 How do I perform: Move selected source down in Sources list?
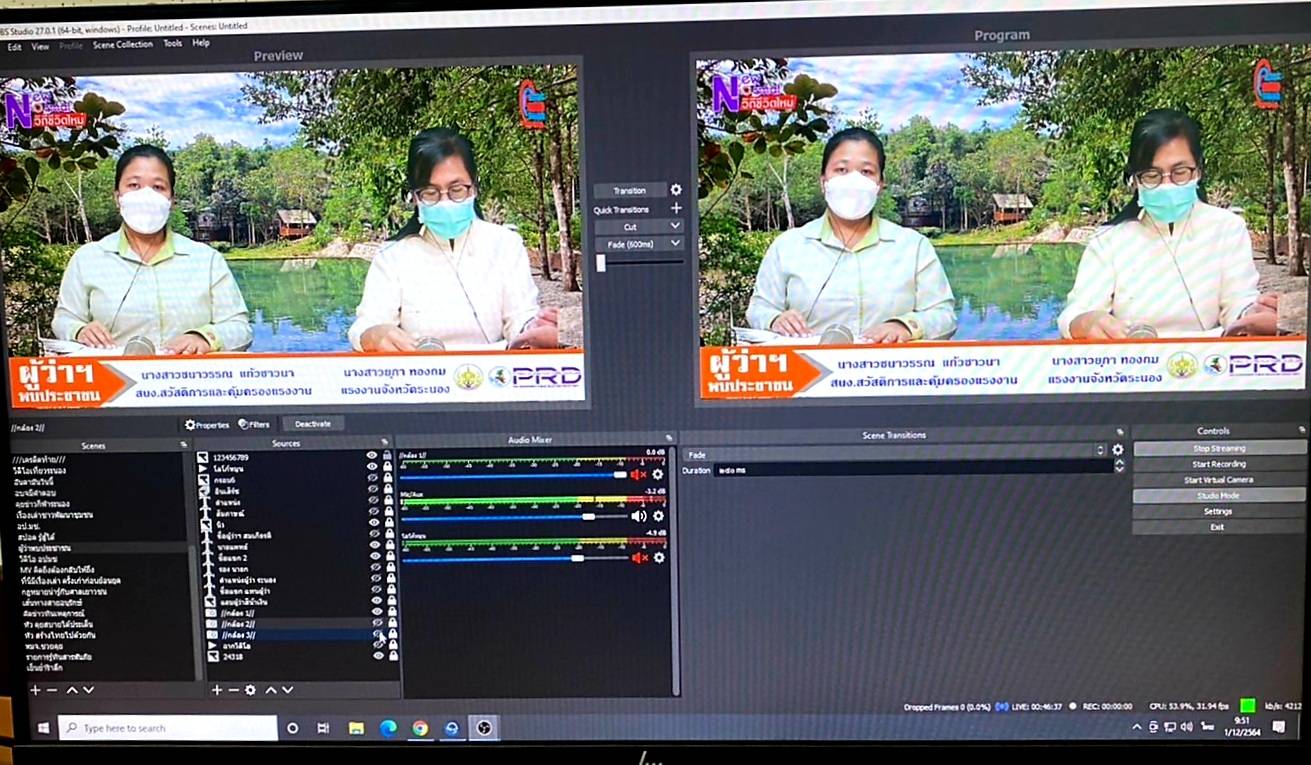288,690
